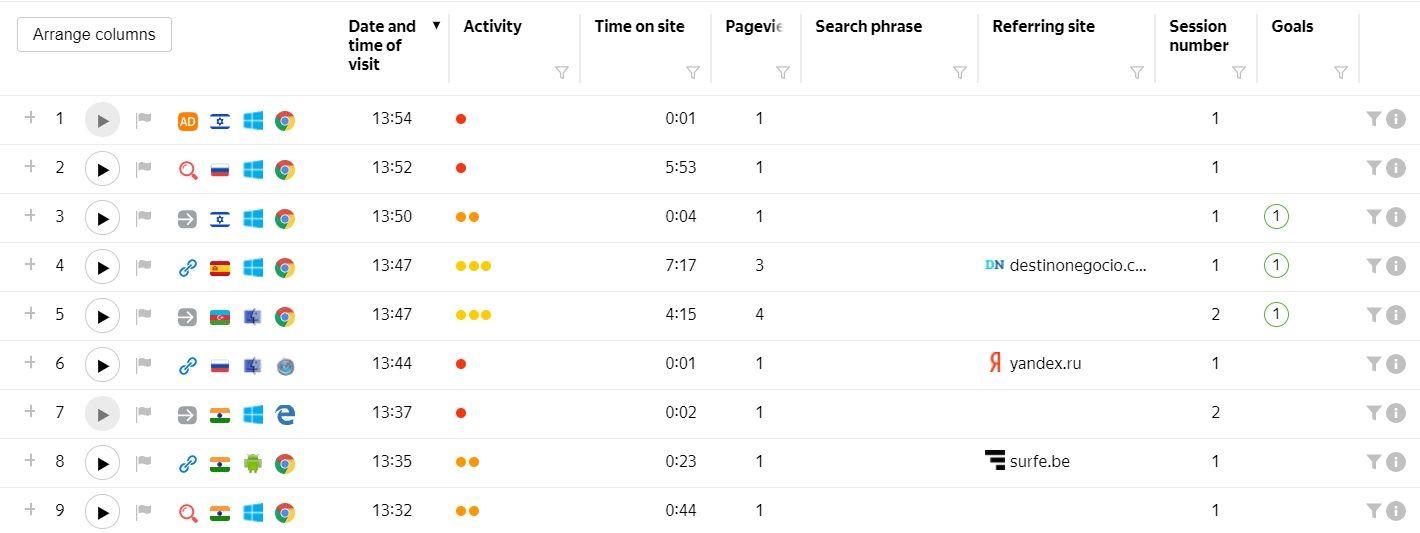
Task: Click the search traffic icon in row 2
Action: point(187,170)
